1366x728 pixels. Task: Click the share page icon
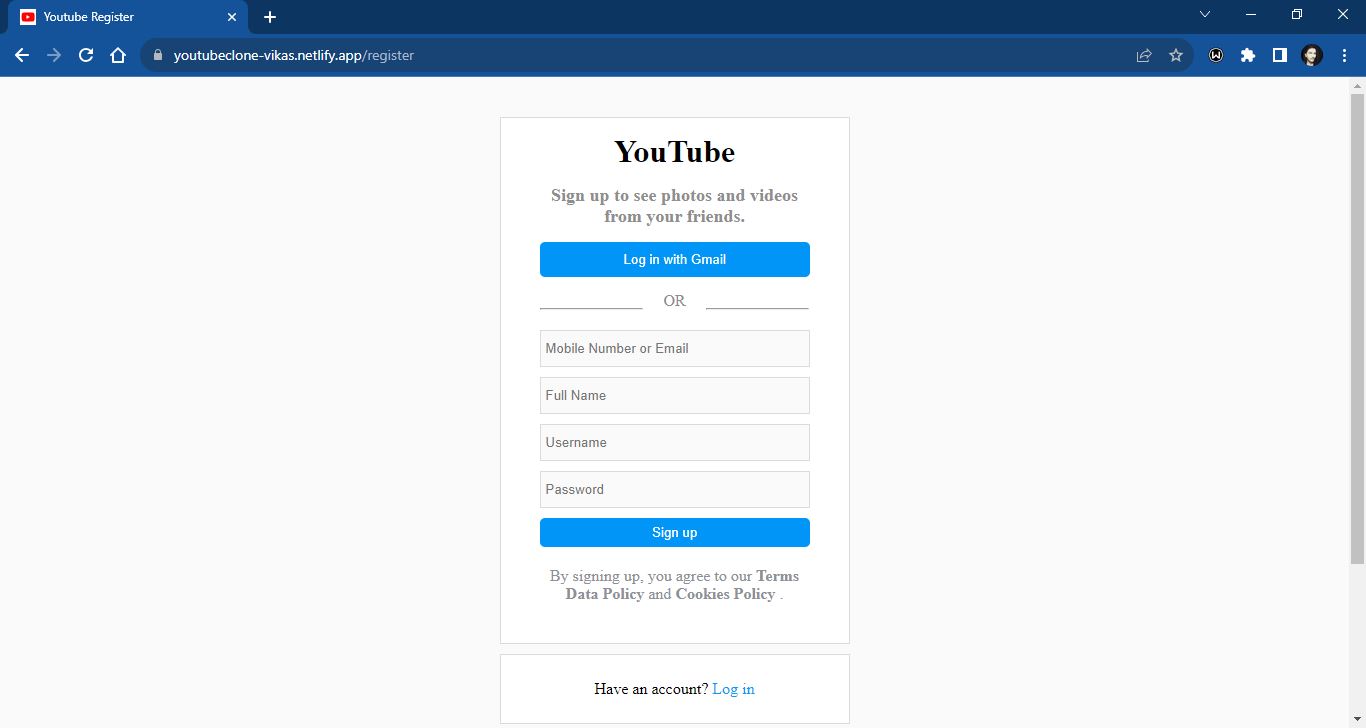coord(1143,55)
